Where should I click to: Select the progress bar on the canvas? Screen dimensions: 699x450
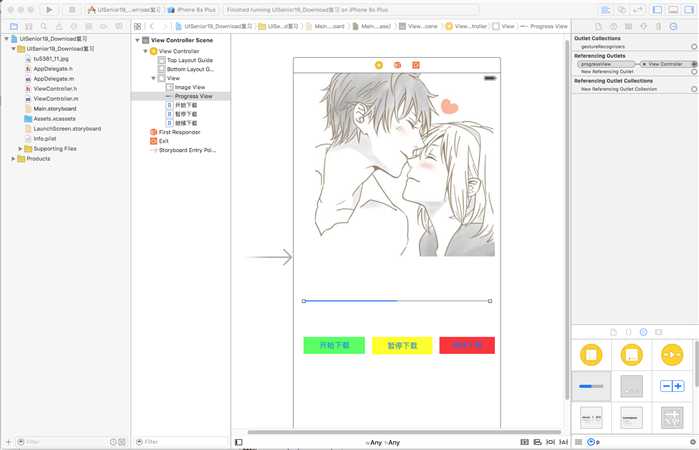397,301
